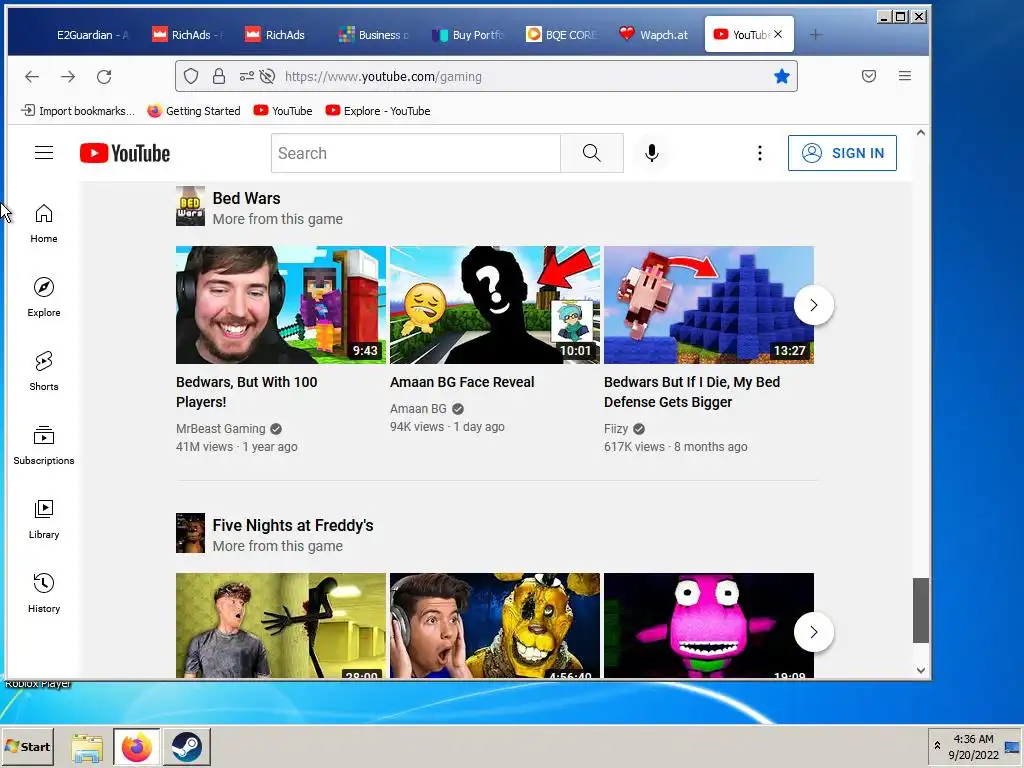The width and height of the screenshot is (1024, 768).
Task: Close the YouTube tab
Action: coord(778,34)
